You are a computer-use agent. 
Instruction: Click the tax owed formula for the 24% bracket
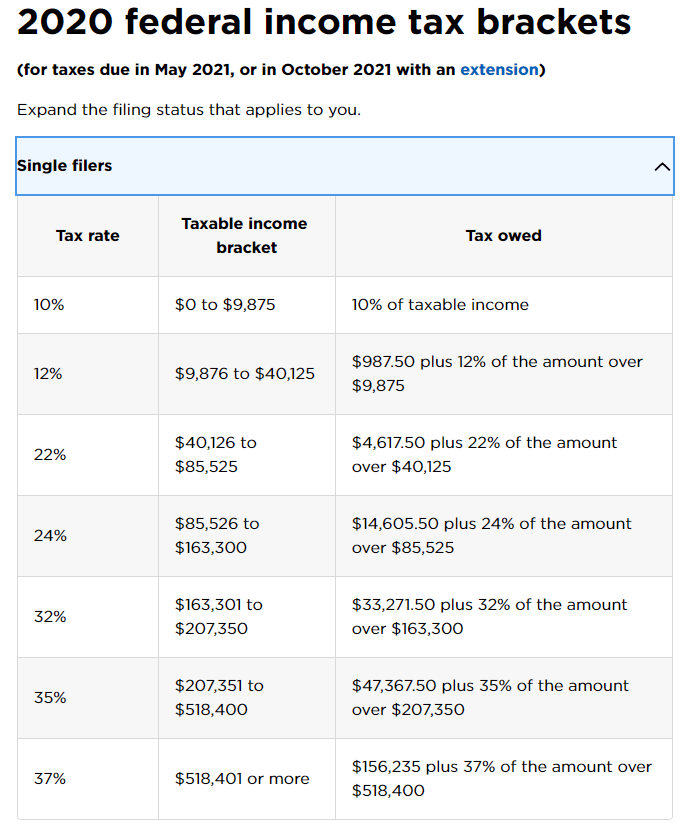point(490,535)
